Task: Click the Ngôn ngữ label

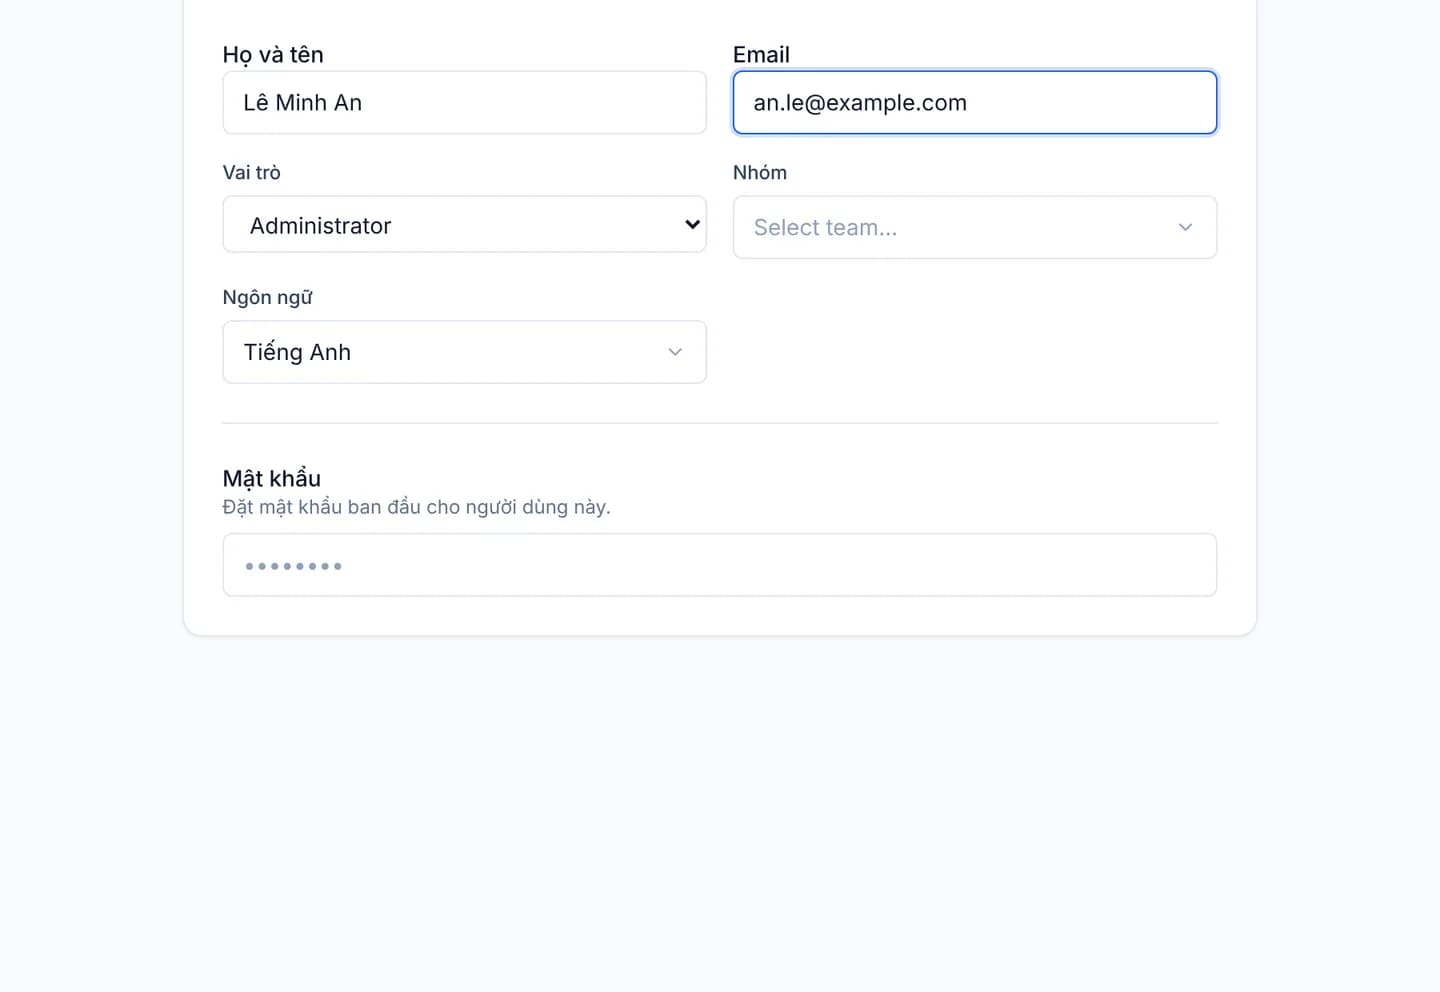Action: 267,298
